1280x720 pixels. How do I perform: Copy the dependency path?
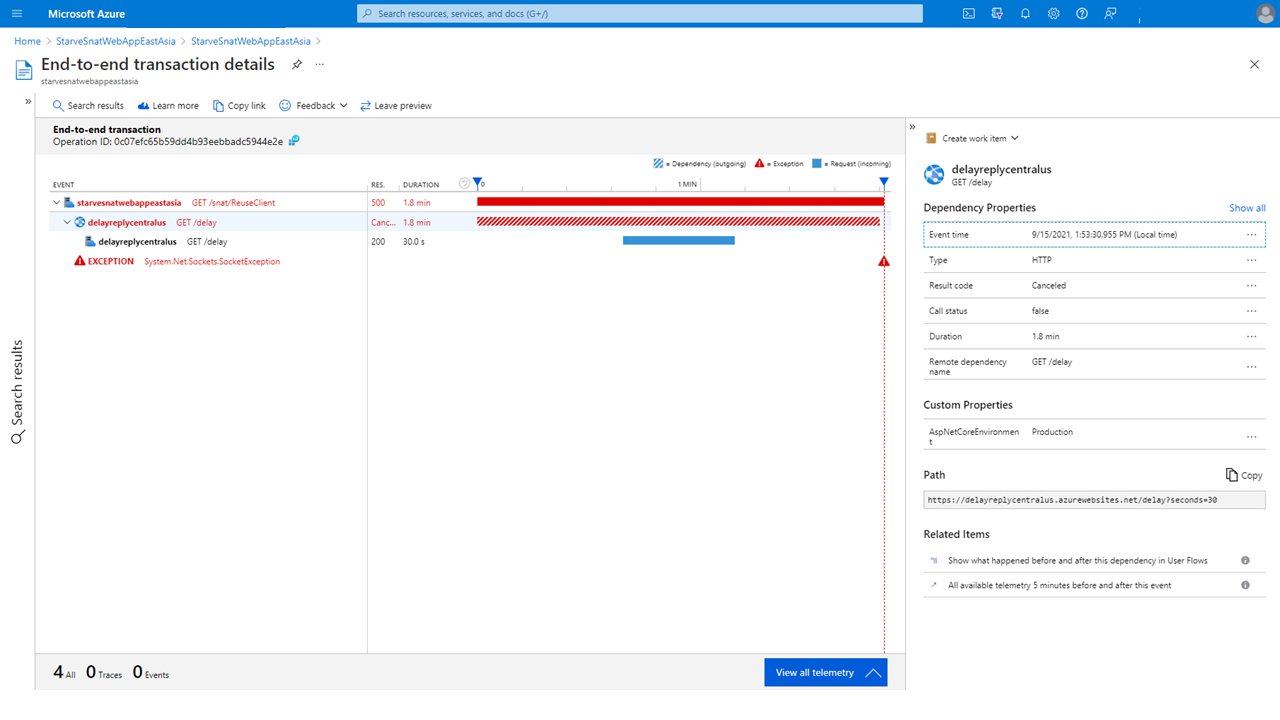pos(1244,475)
